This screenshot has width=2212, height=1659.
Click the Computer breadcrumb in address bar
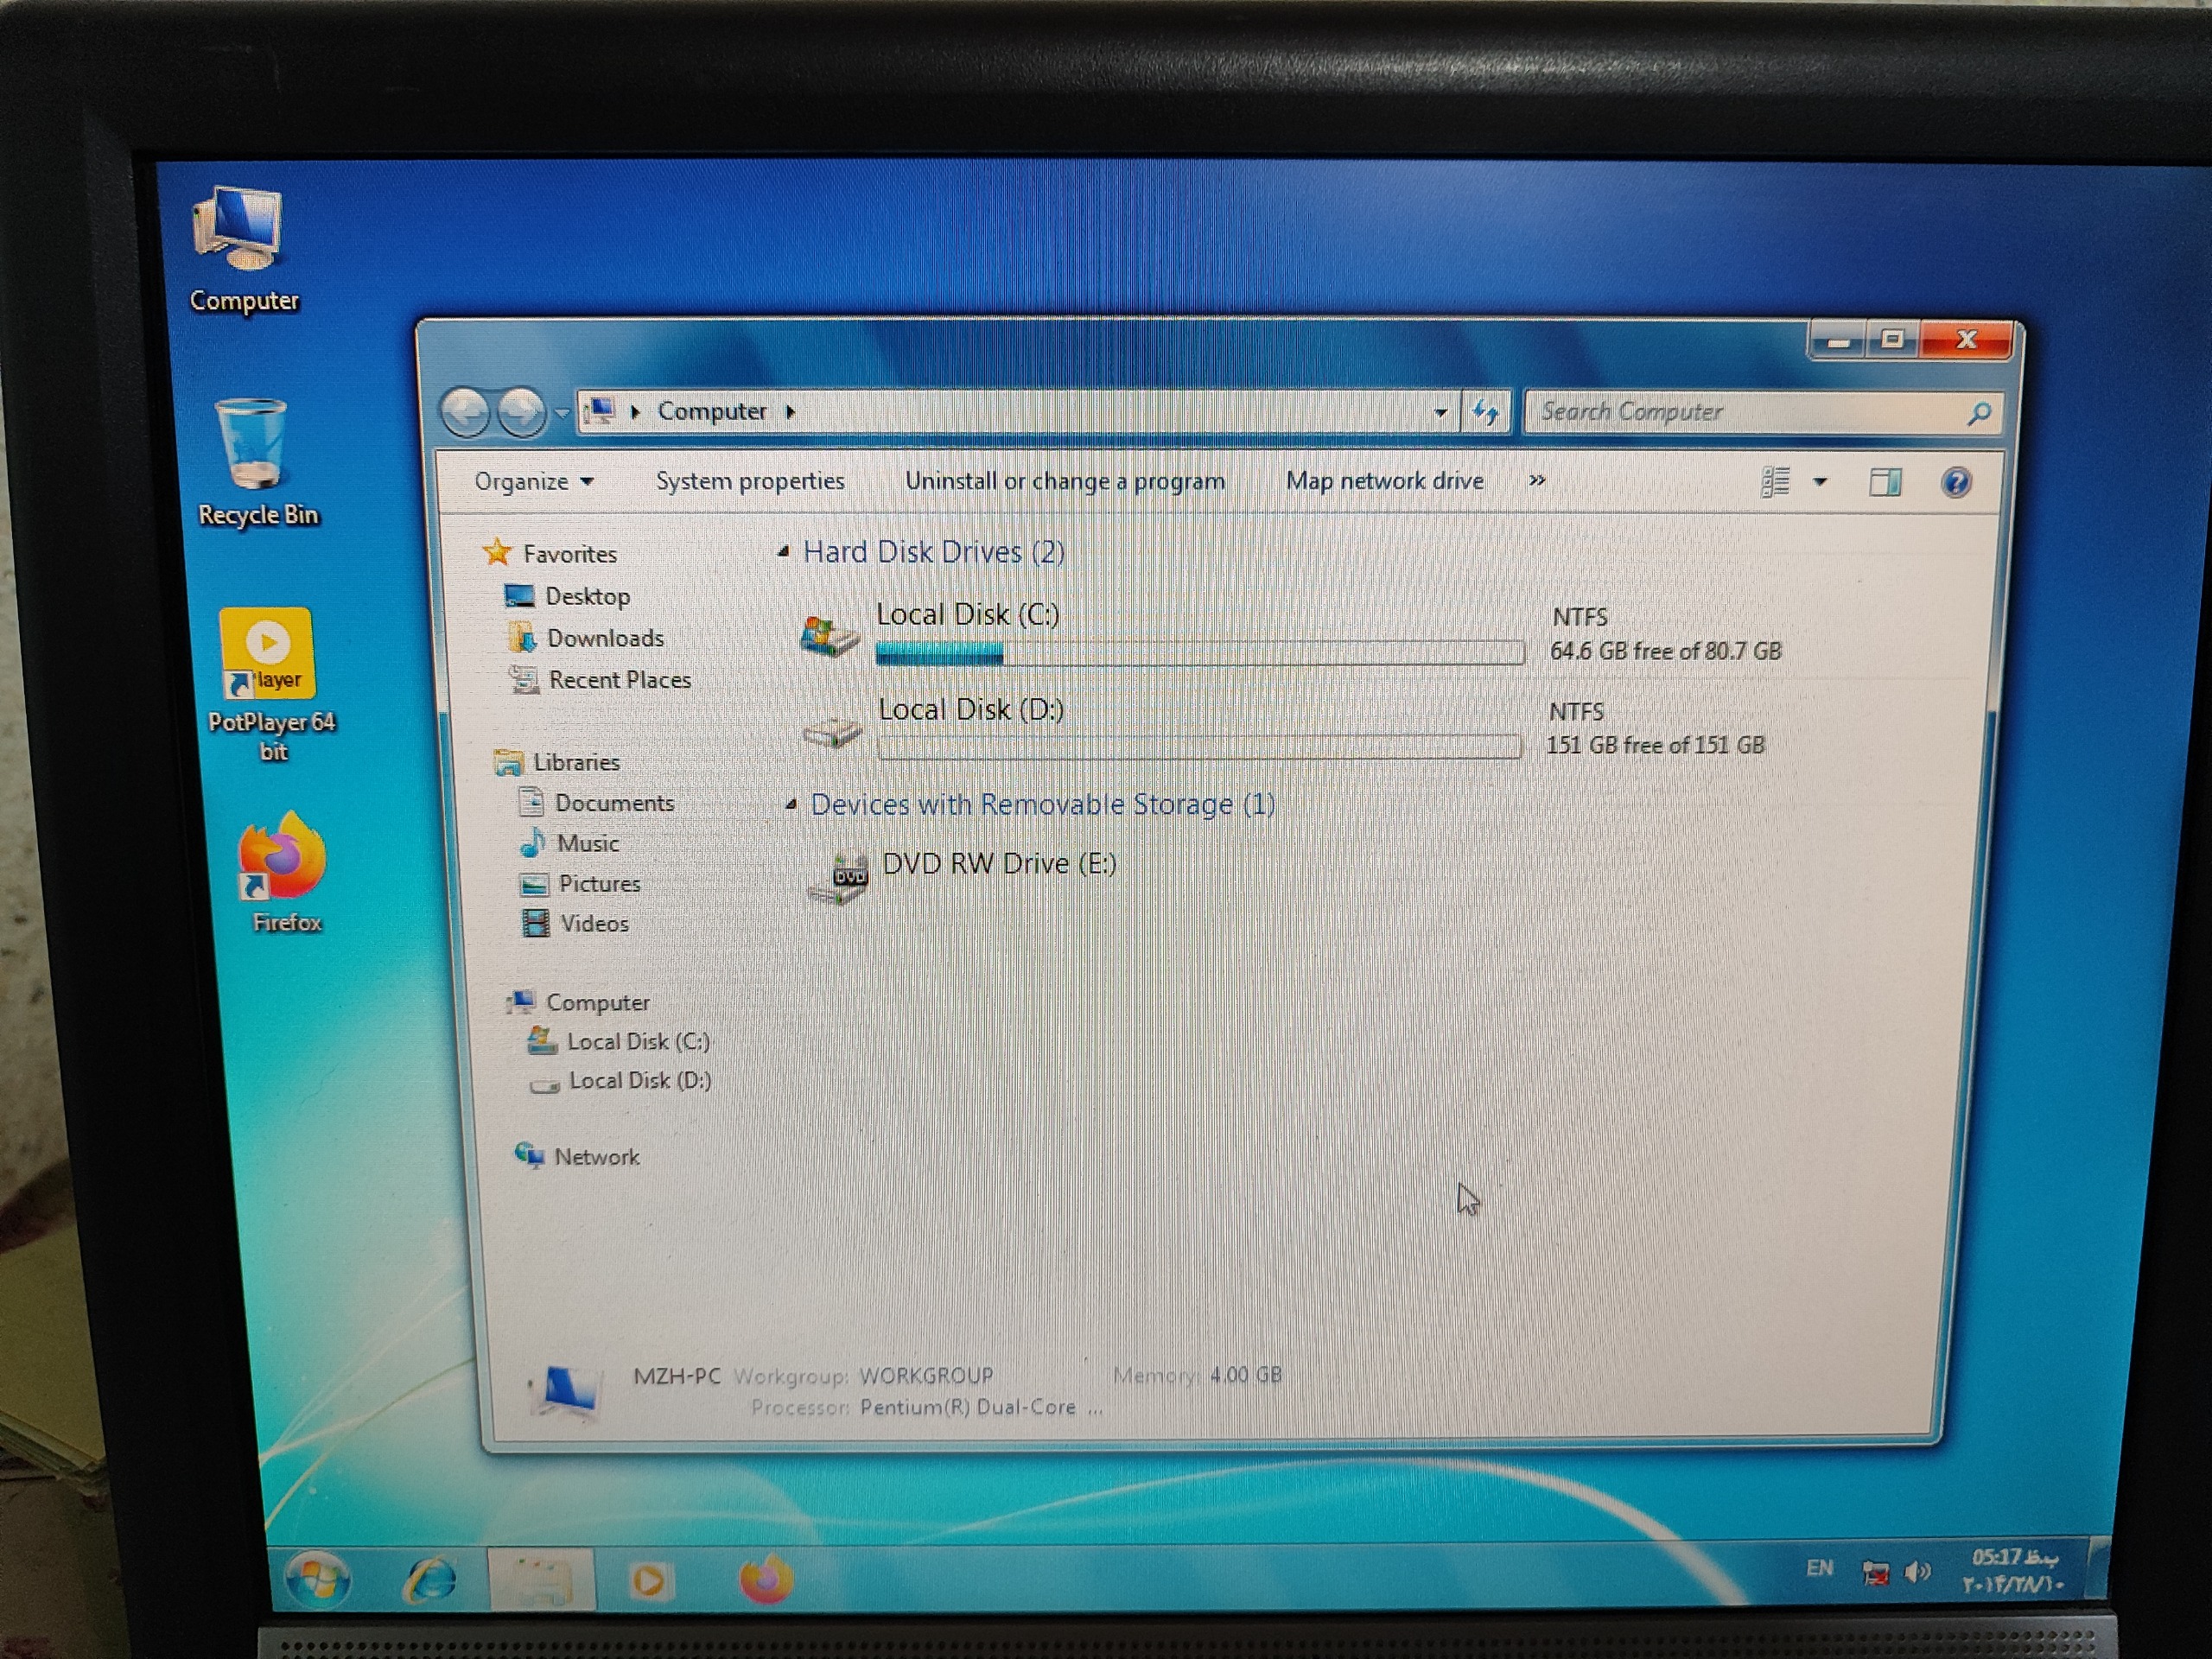[712, 411]
